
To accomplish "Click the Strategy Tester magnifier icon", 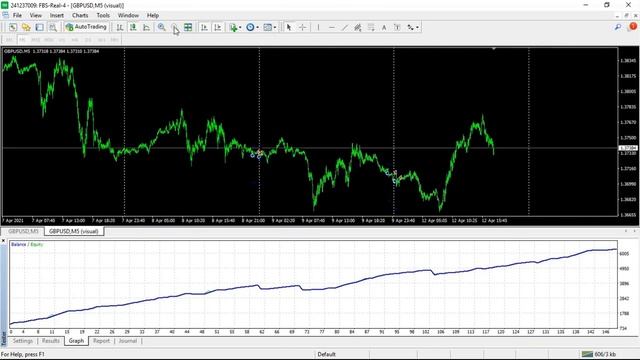I will [x=53, y=27].
